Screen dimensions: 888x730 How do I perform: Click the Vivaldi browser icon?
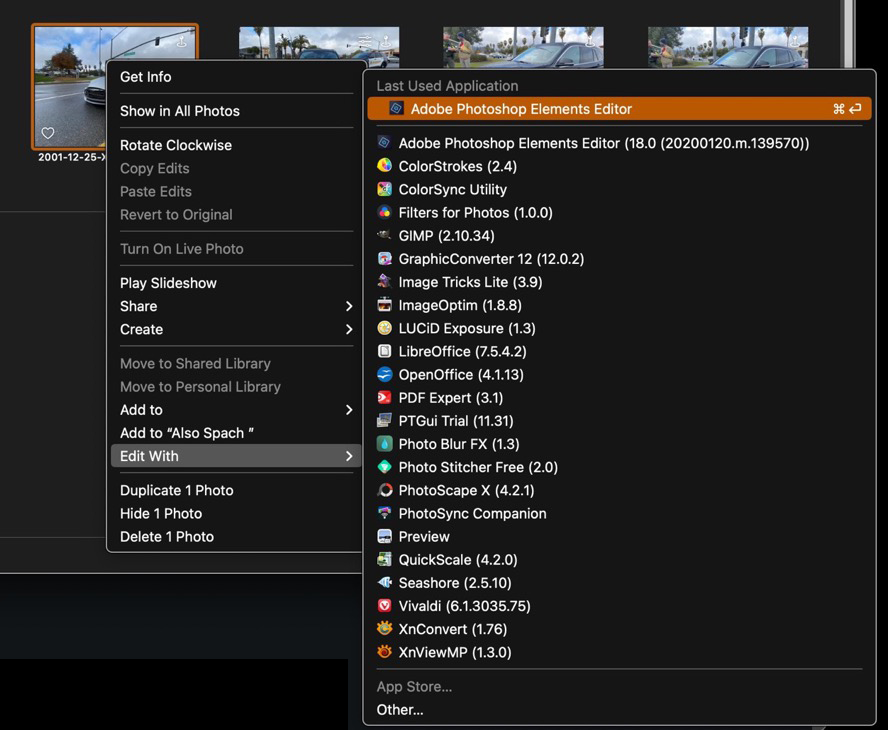pos(385,605)
